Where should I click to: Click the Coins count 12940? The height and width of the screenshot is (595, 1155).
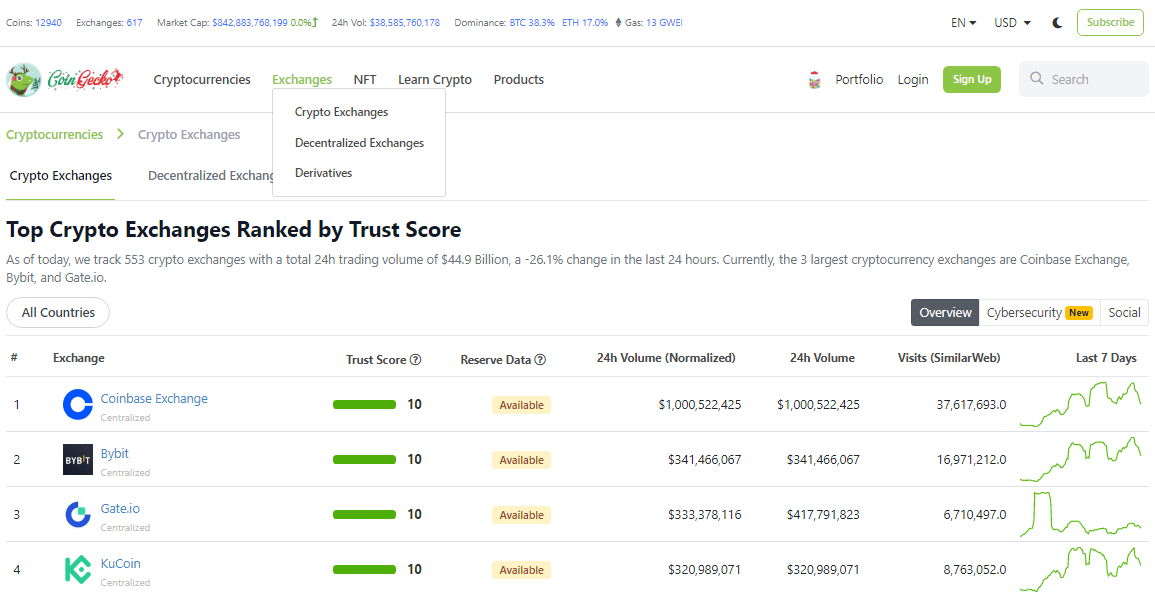pyautogui.click(x=47, y=23)
